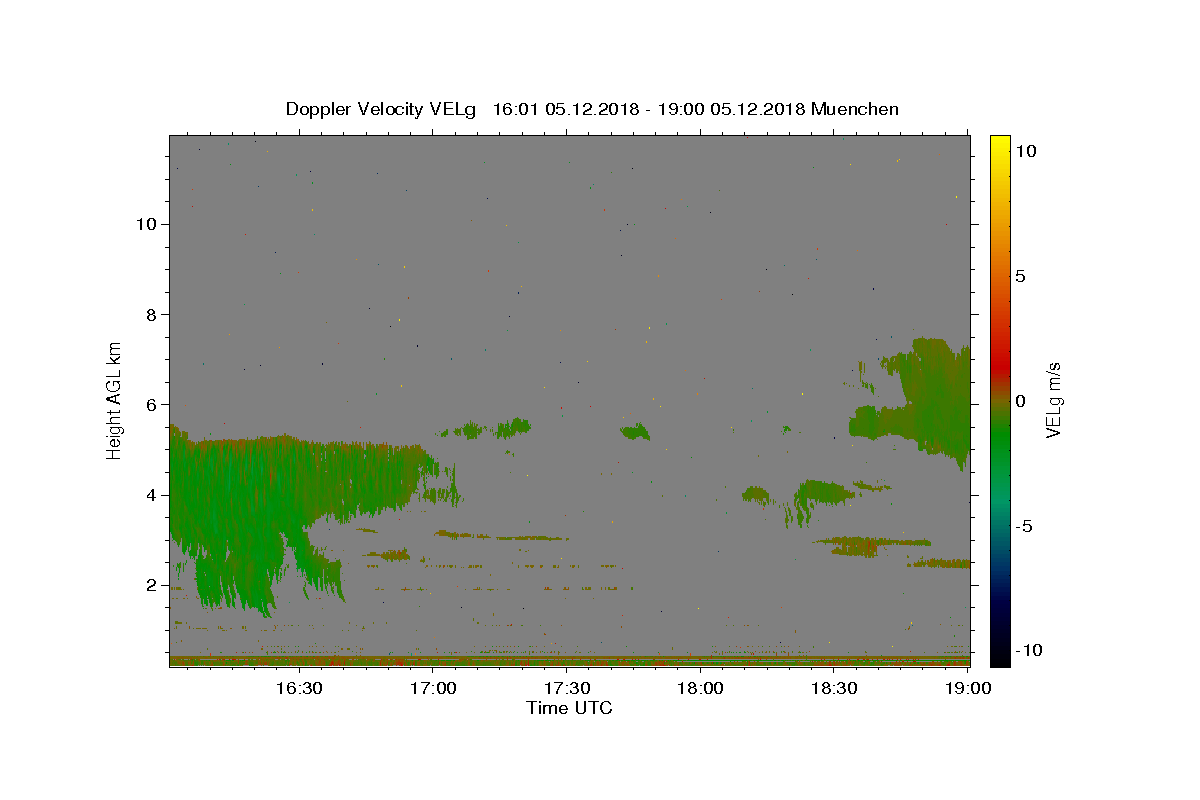Click the 17:30 time tick label
The width and height of the screenshot is (1200, 800).
[567, 688]
